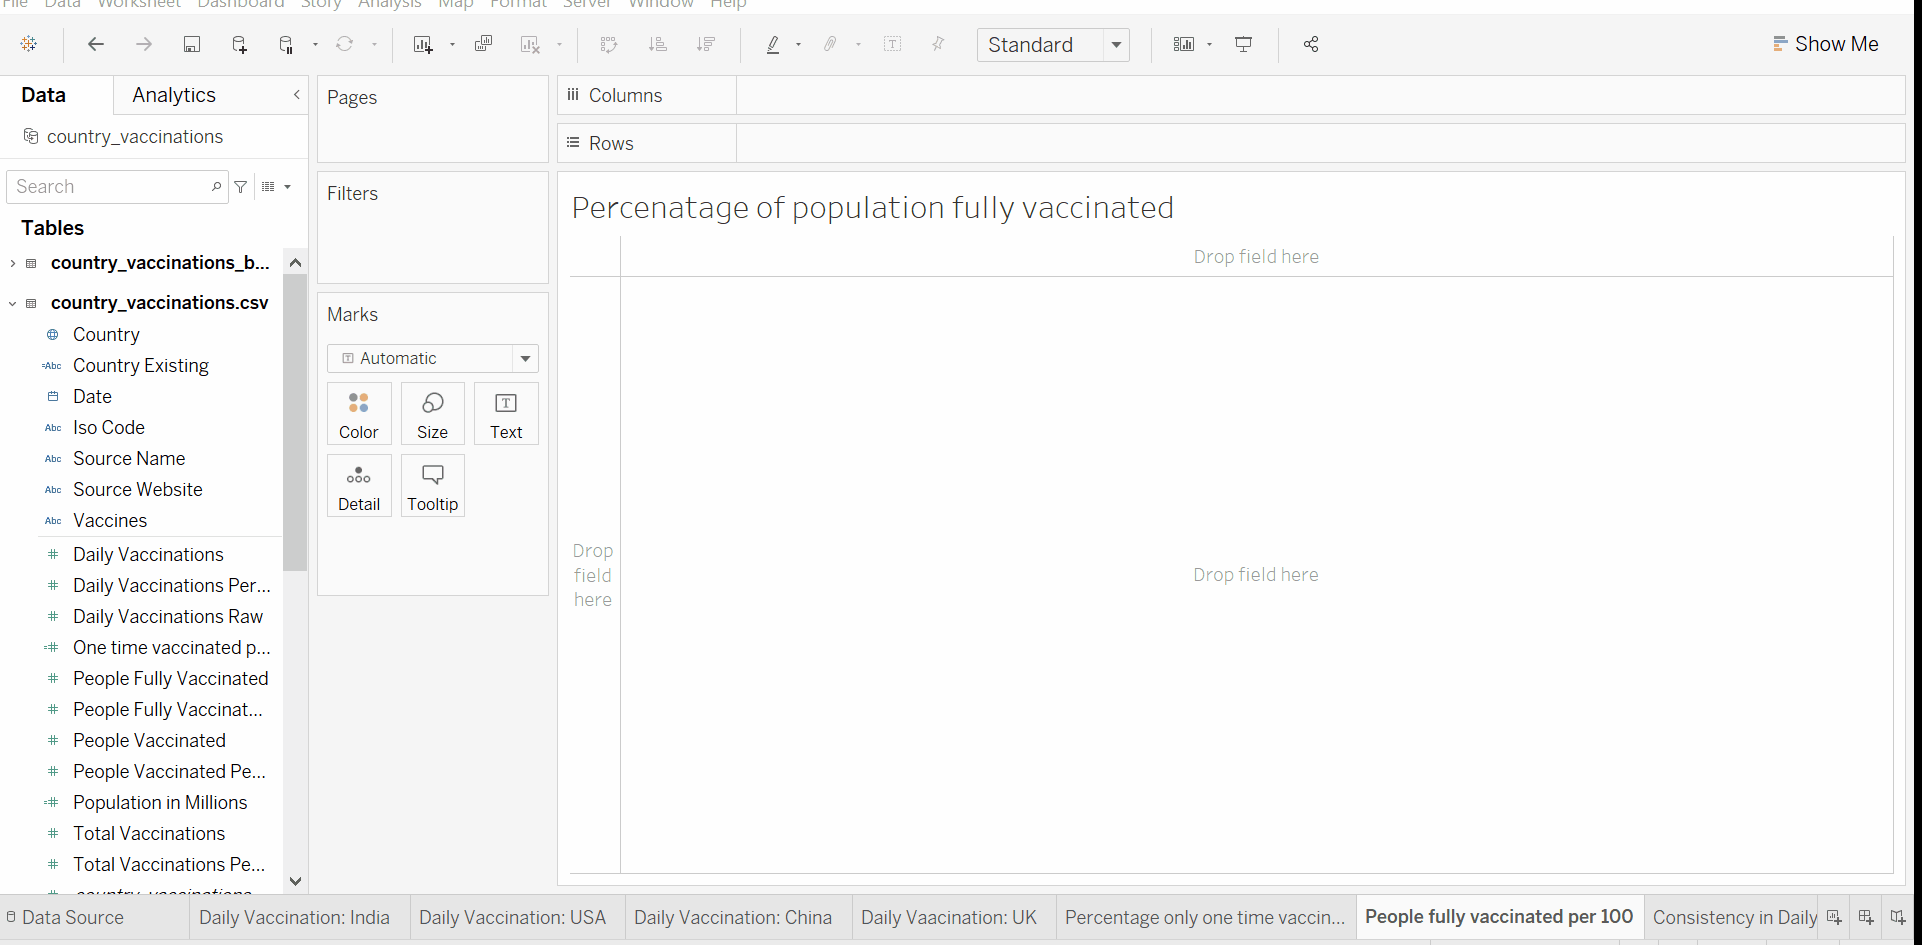Open the Highlight dropdown arrow

coord(798,44)
